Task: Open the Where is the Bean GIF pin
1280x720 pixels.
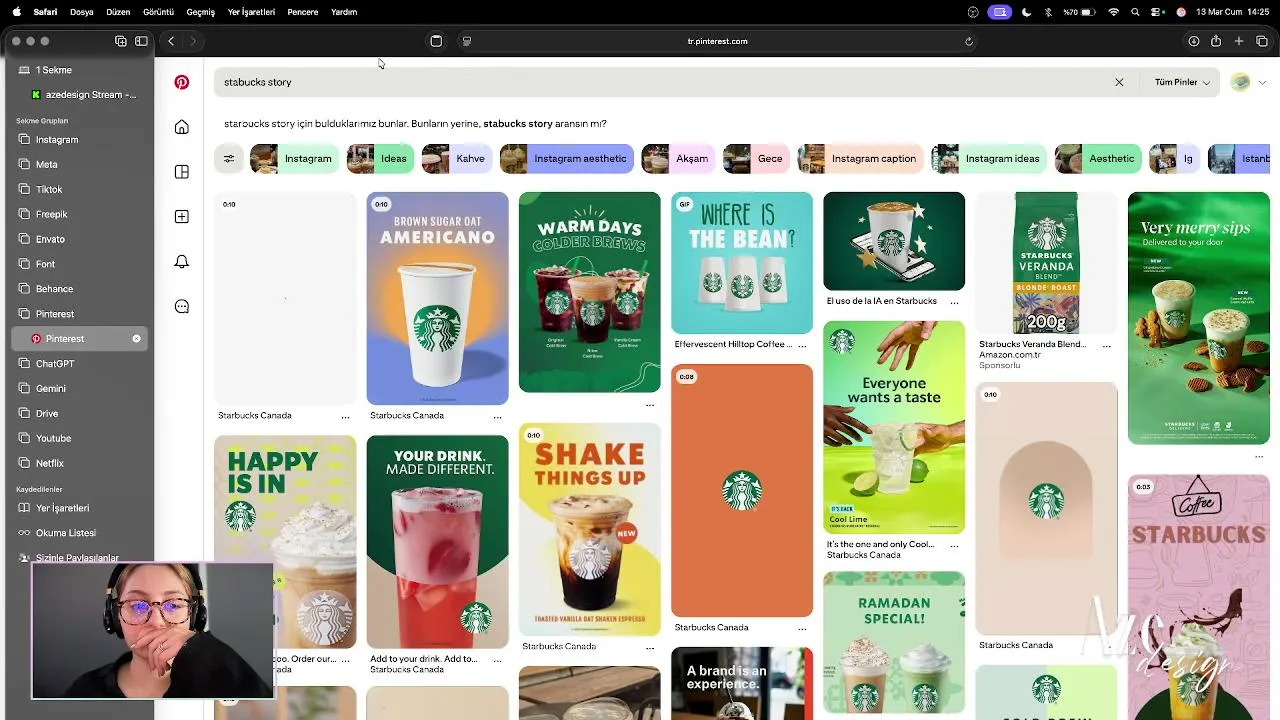Action: (x=742, y=263)
